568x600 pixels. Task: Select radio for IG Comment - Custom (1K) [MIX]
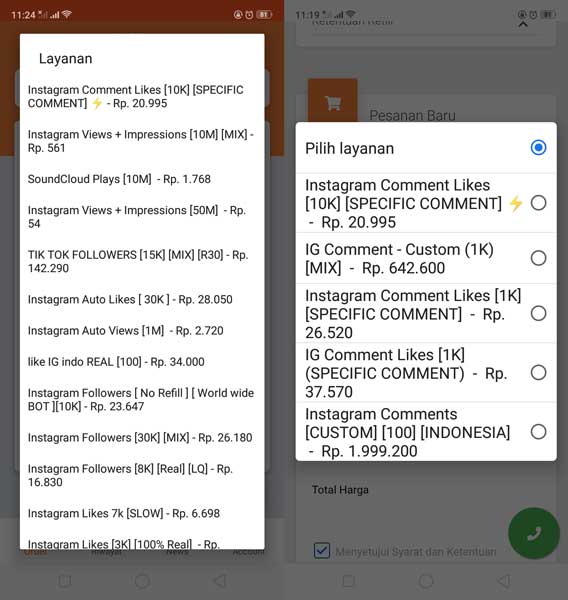pos(538,258)
